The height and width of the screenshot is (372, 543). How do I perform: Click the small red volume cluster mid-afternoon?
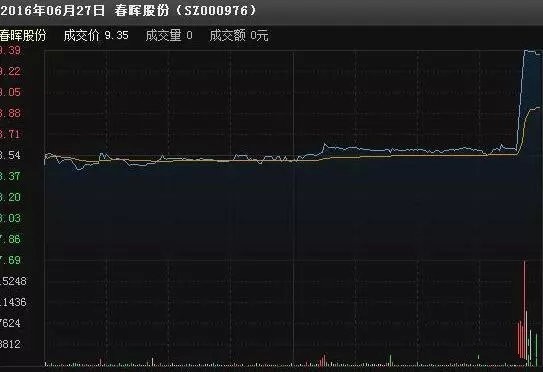(323, 360)
